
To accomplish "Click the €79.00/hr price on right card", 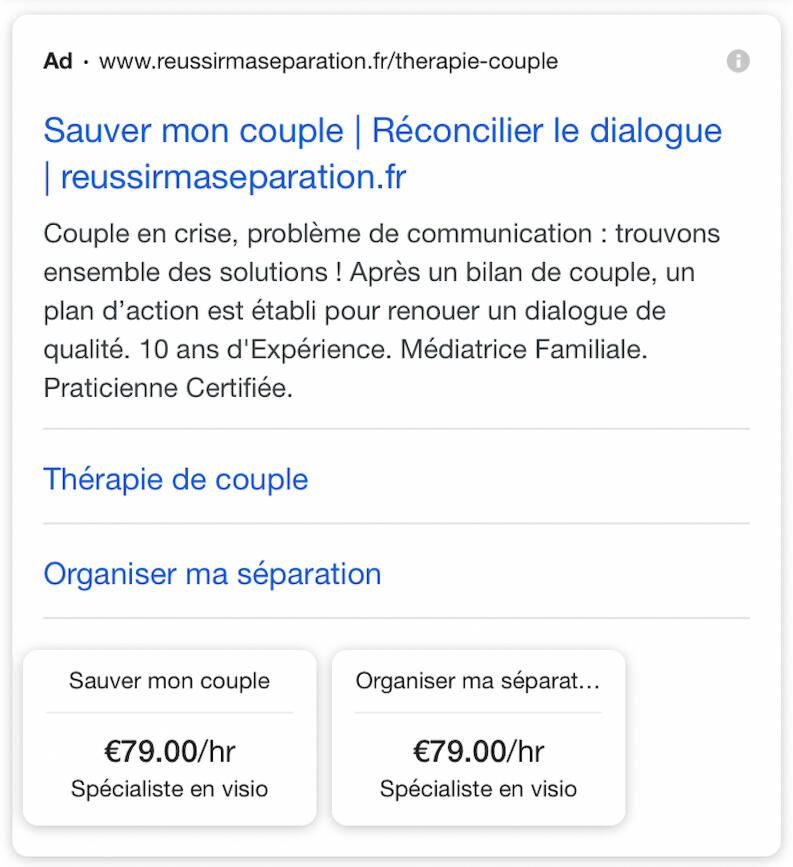I will (x=477, y=749).
